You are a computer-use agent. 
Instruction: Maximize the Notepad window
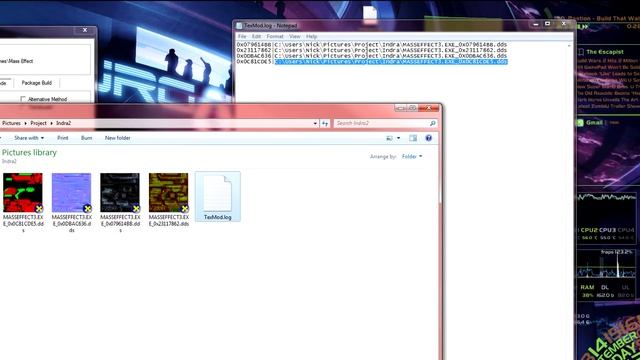click(548, 24)
